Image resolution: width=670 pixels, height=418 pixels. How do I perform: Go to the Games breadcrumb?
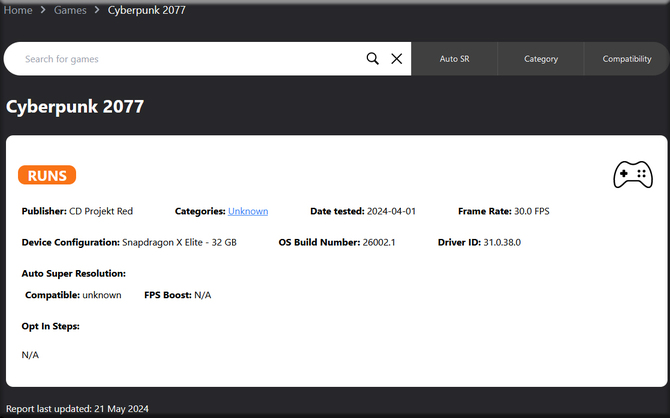[70, 10]
